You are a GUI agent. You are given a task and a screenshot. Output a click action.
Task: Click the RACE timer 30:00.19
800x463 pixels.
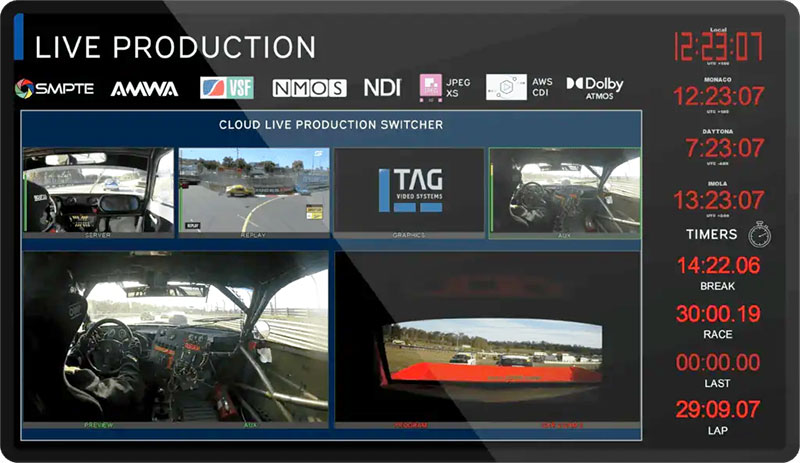(718, 314)
